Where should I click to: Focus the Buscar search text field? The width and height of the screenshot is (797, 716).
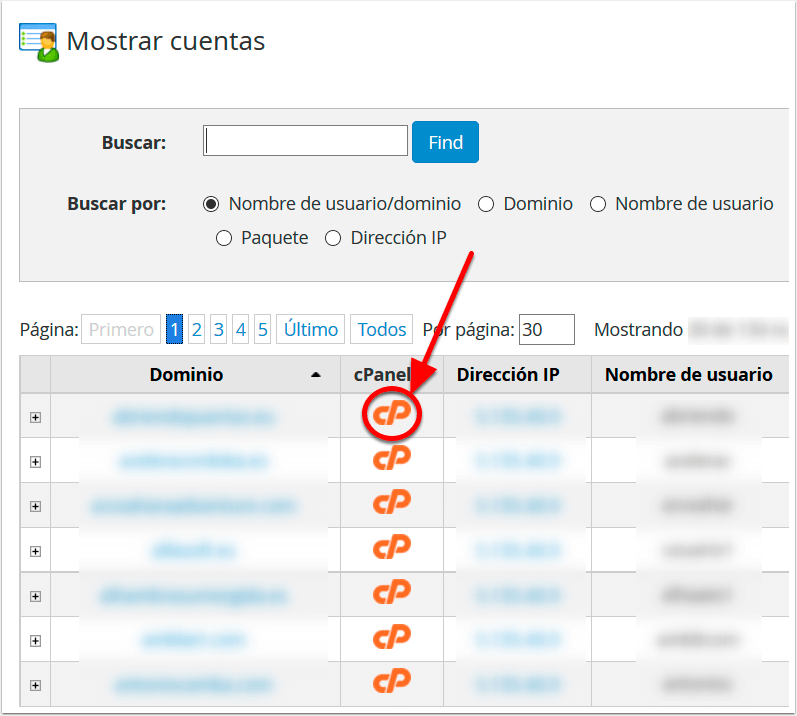click(305, 141)
